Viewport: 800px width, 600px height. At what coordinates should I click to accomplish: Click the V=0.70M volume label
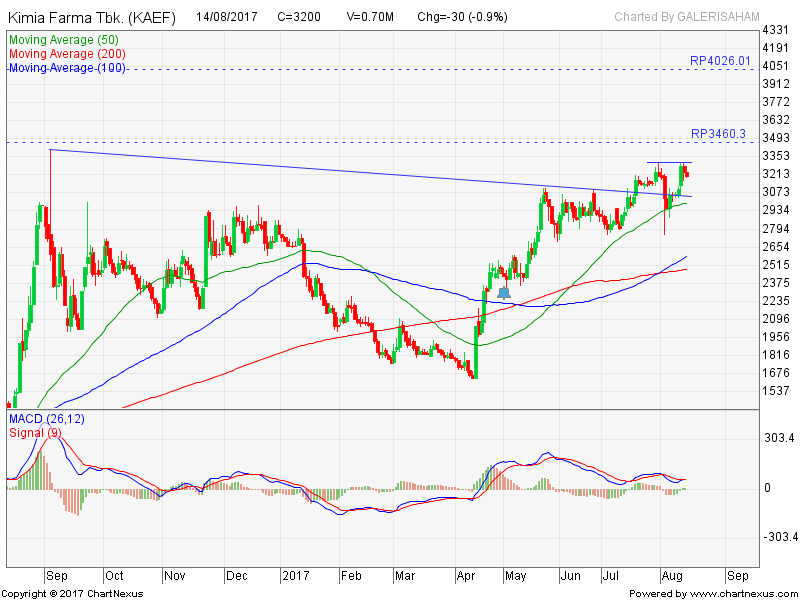coord(371,18)
